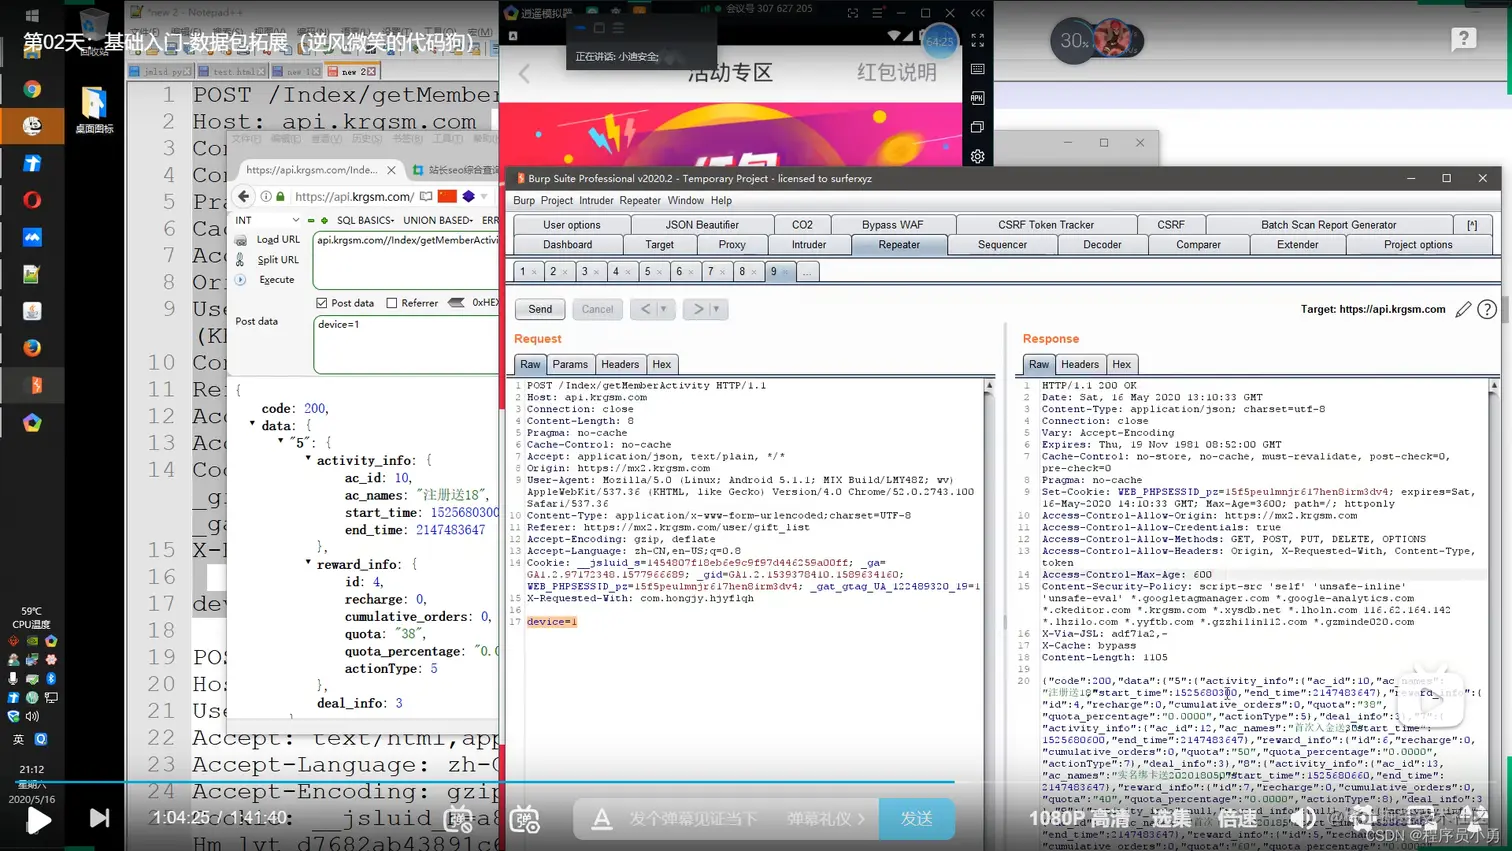Click the China flag extension icon
Screen dimensions: 1512x851
447,196
